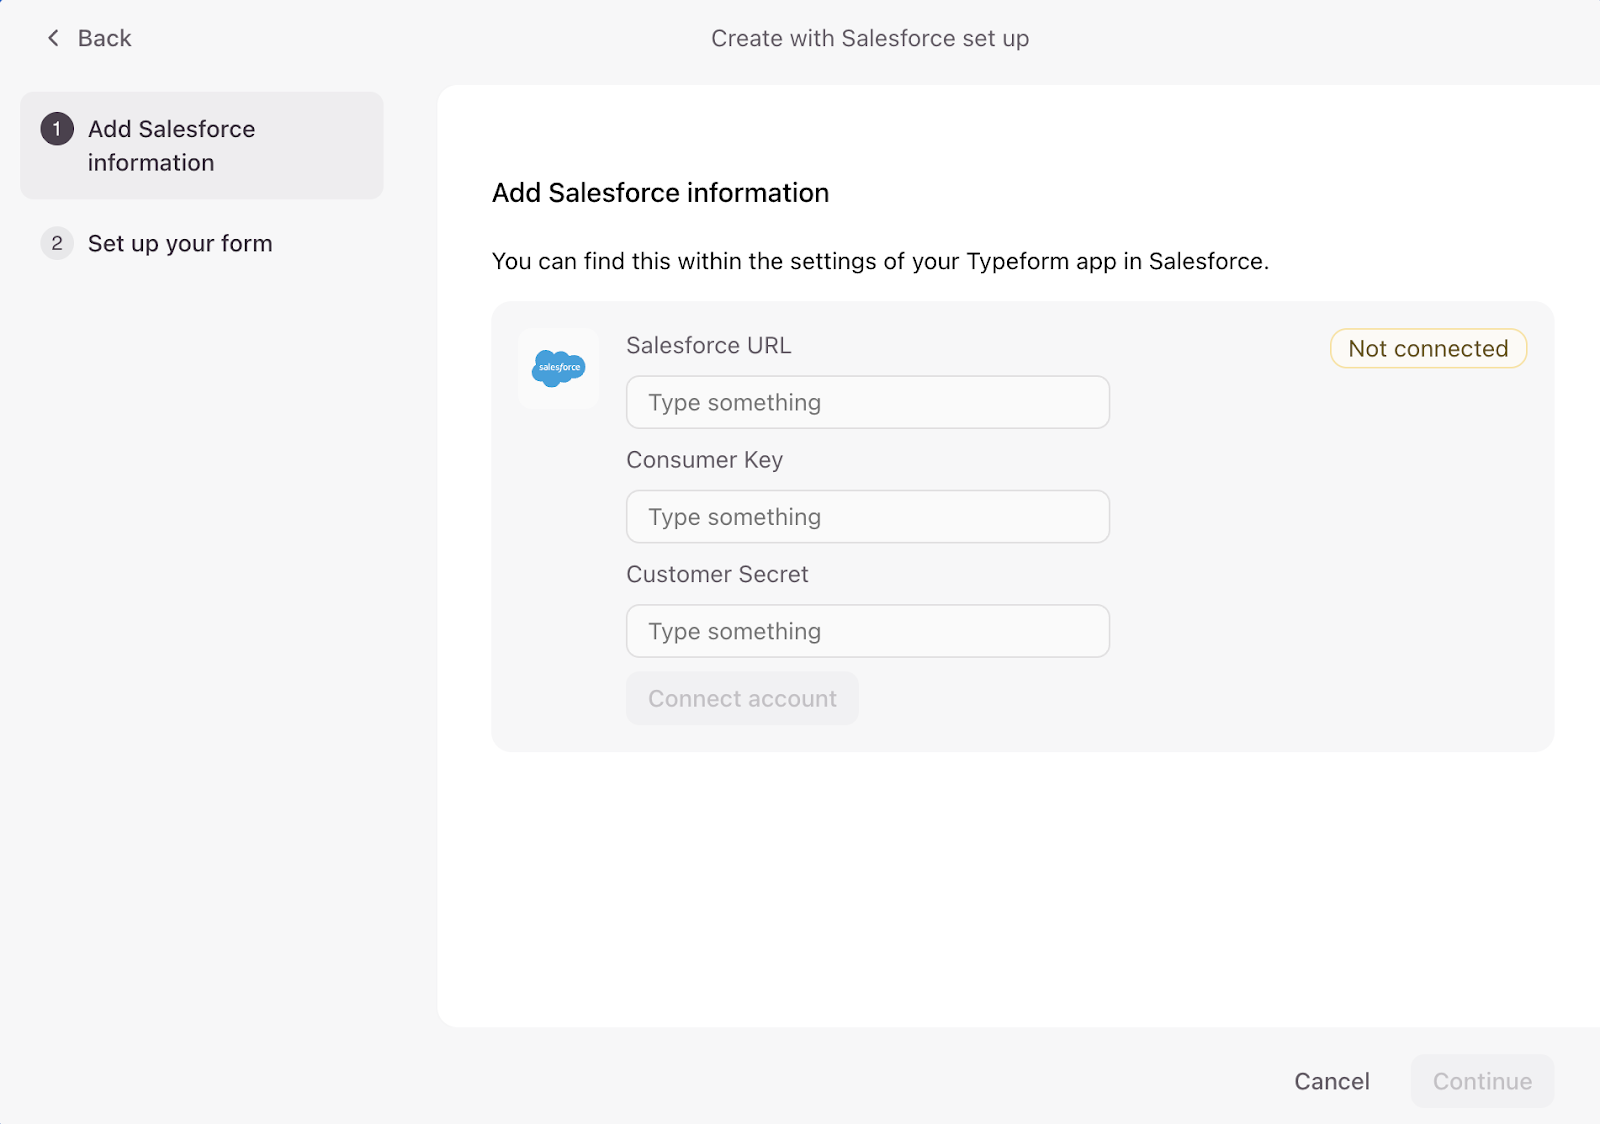Image resolution: width=1600 pixels, height=1124 pixels.
Task: Focus the Consumer Key text field
Action: [x=867, y=517]
